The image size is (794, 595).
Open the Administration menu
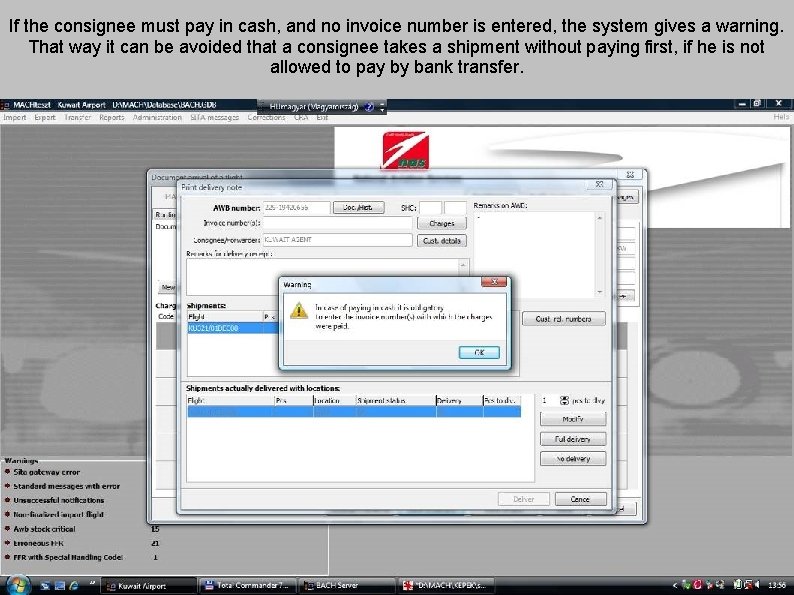(157, 117)
